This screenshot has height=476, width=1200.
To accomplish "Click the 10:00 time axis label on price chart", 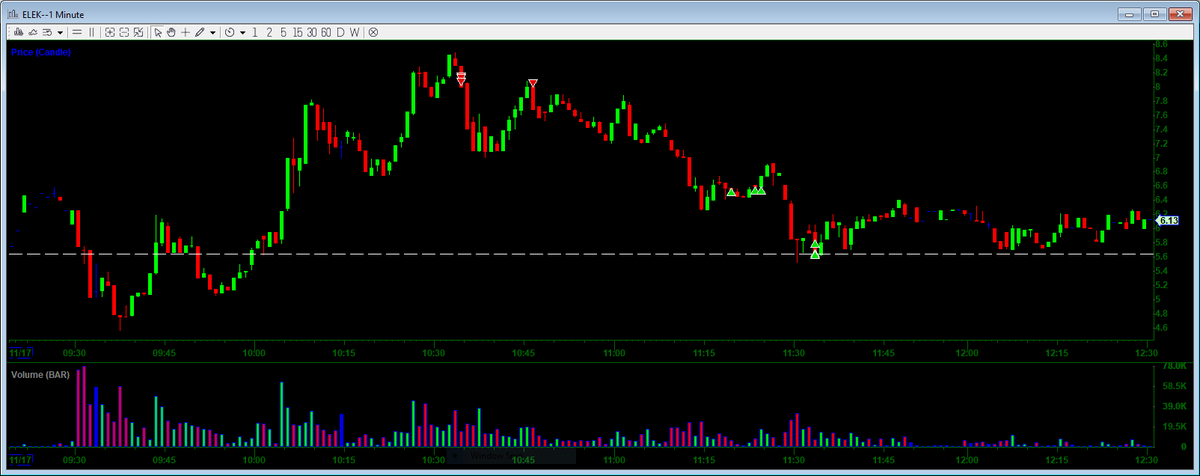I will (254, 353).
